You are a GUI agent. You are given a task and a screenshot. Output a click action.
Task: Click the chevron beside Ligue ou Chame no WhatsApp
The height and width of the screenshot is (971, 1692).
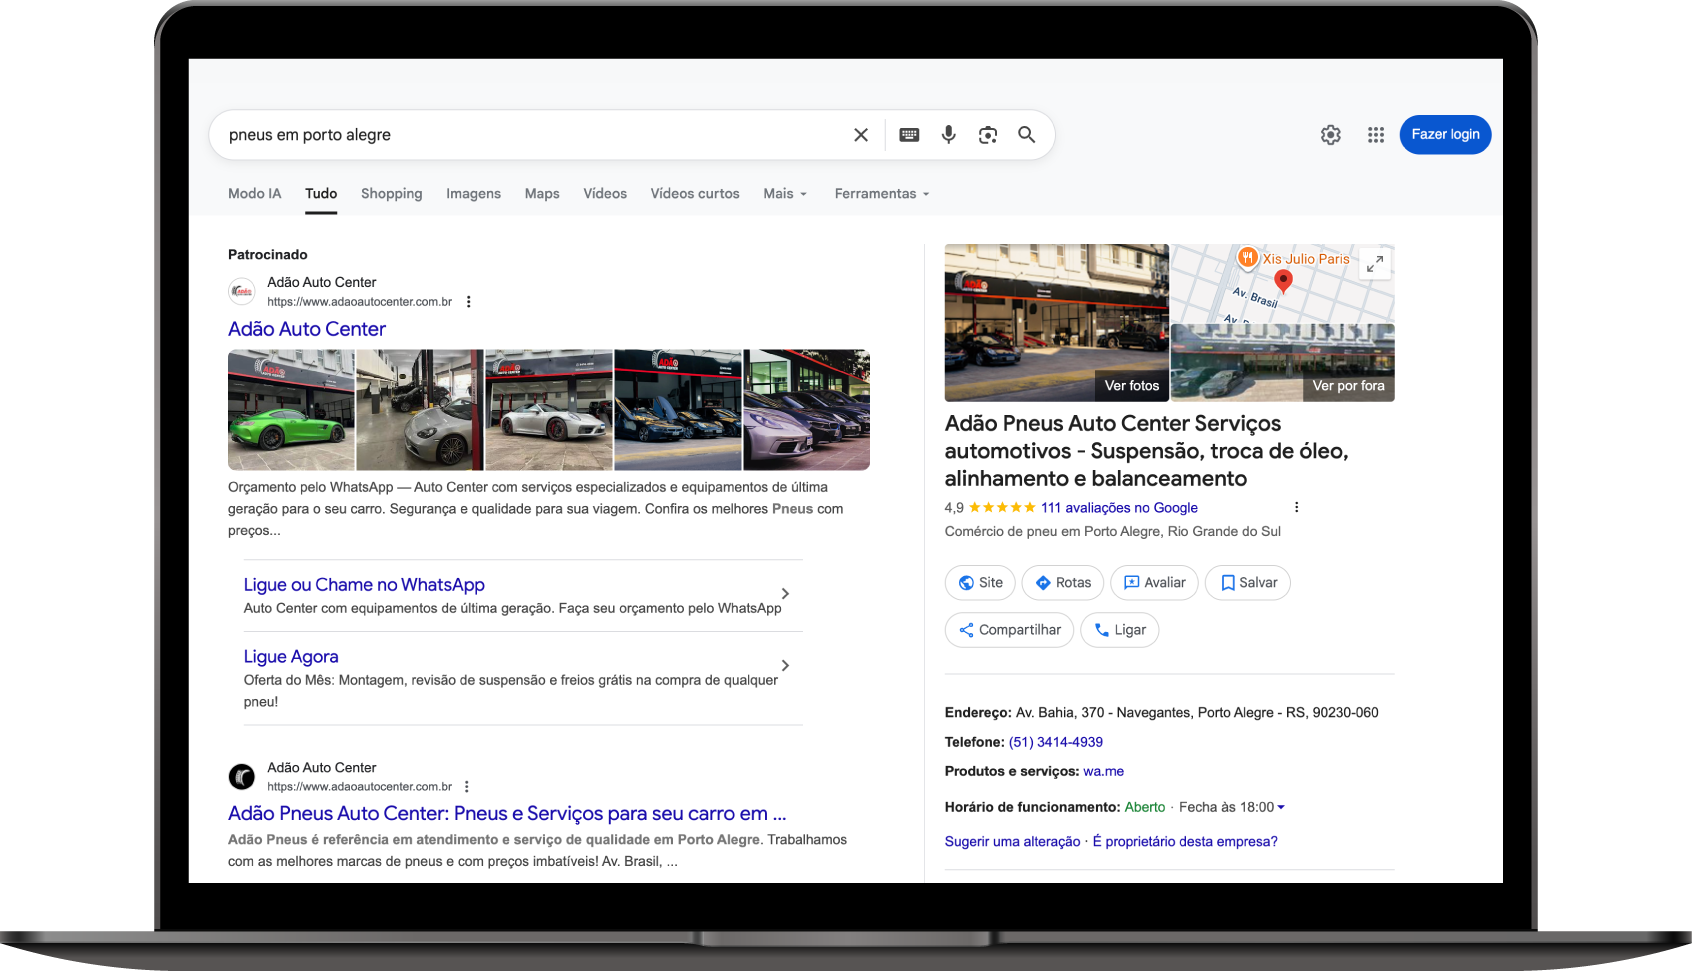[785, 594]
